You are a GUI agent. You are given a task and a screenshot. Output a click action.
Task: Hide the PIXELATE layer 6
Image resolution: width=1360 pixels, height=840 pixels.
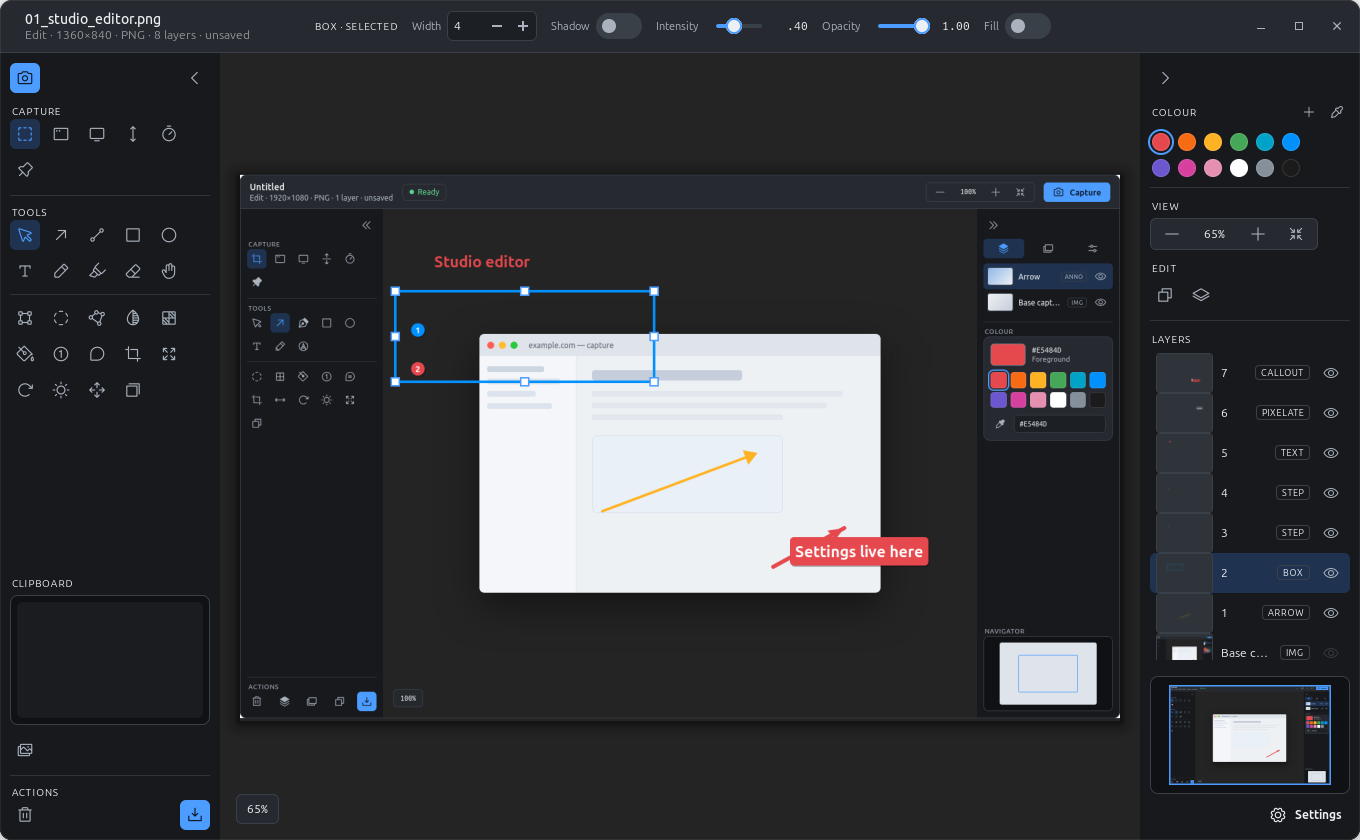click(1331, 413)
